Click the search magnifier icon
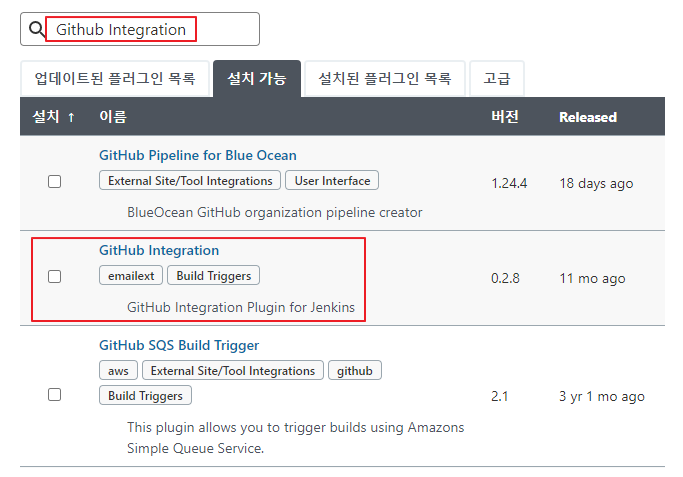 [37, 29]
